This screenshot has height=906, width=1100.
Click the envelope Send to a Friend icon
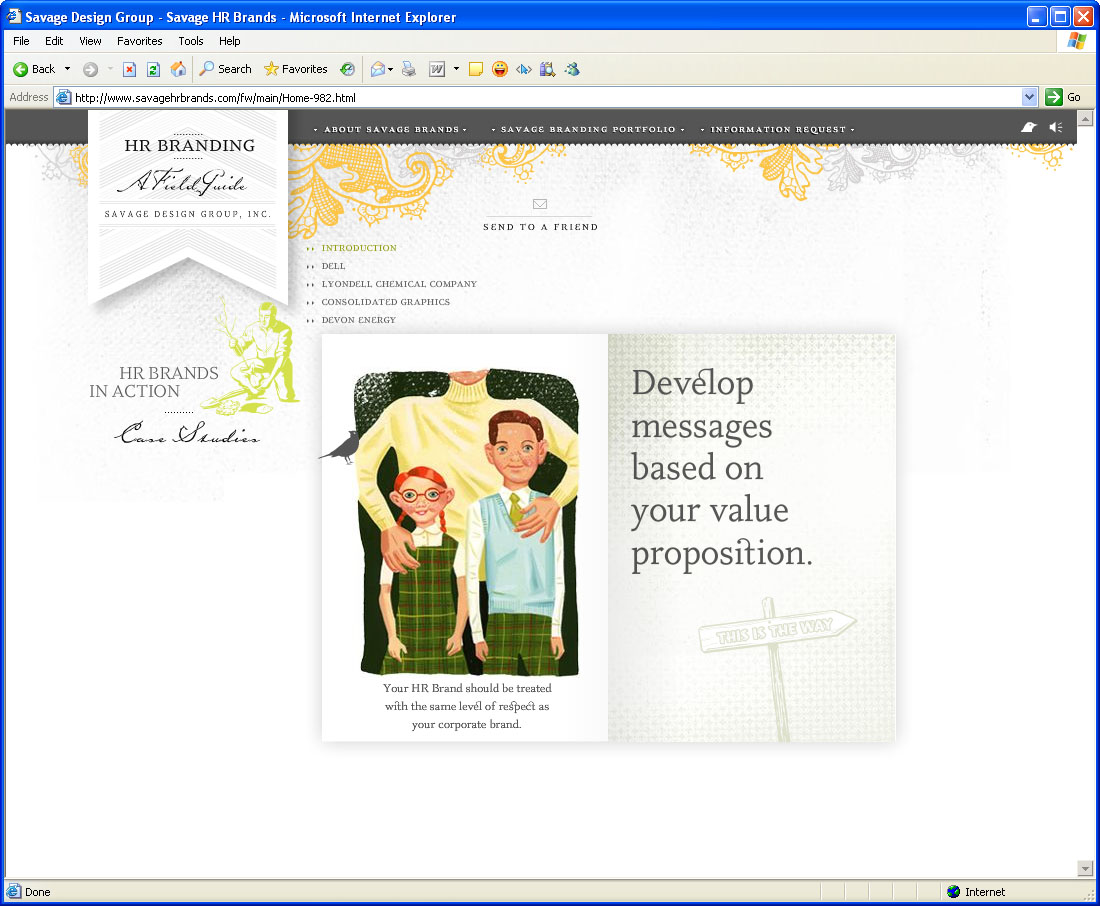click(540, 204)
